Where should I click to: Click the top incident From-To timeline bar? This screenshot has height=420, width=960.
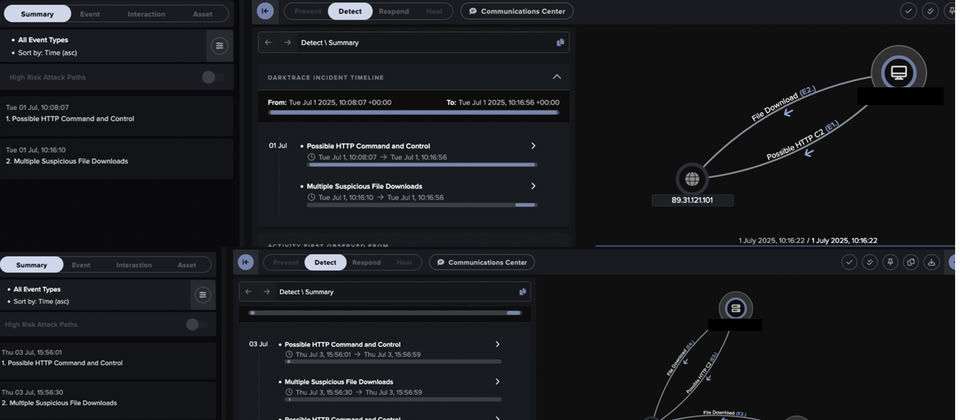coord(413,113)
